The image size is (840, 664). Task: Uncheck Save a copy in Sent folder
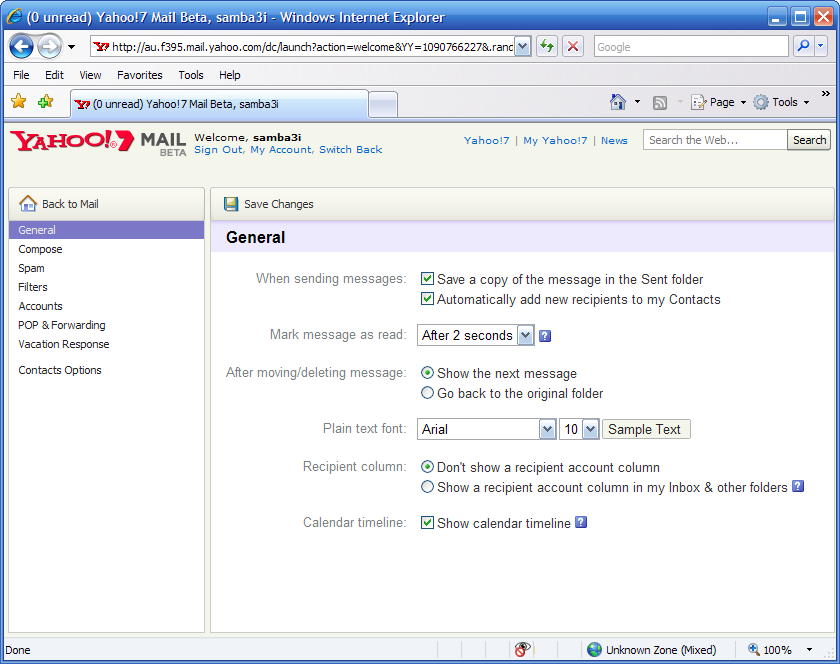tap(428, 280)
